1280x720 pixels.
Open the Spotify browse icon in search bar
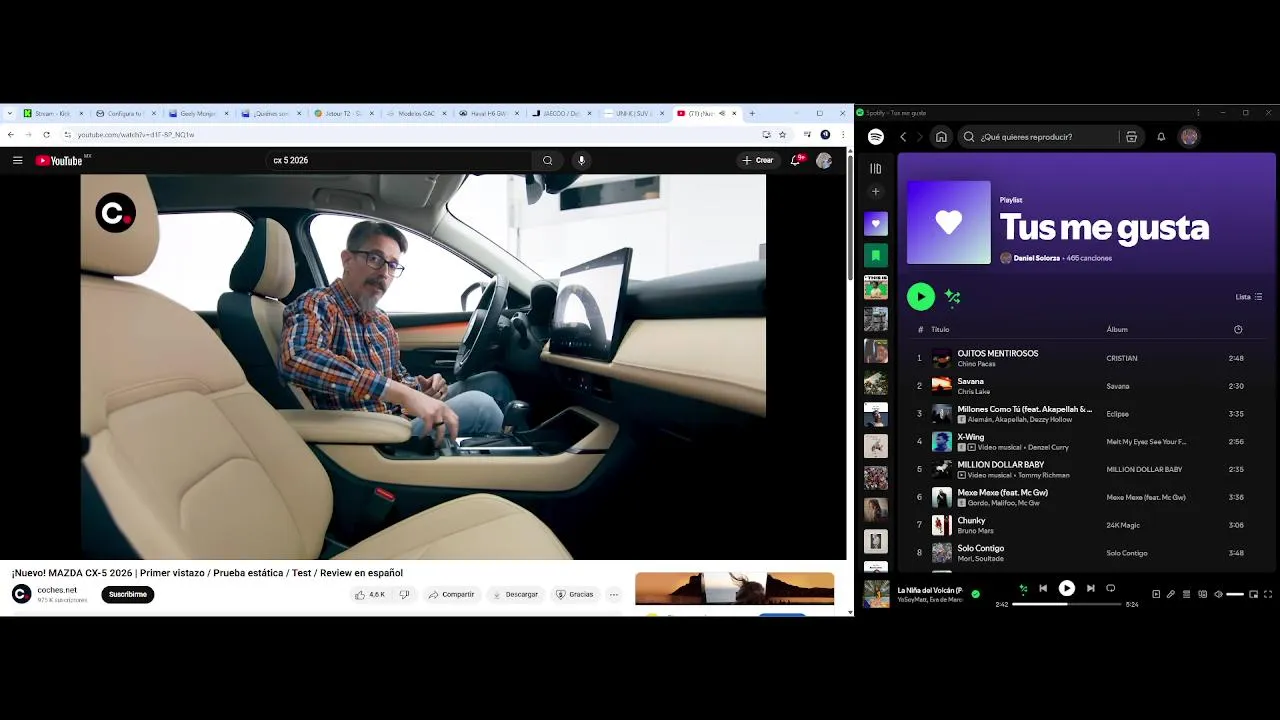click(x=1131, y=137)
